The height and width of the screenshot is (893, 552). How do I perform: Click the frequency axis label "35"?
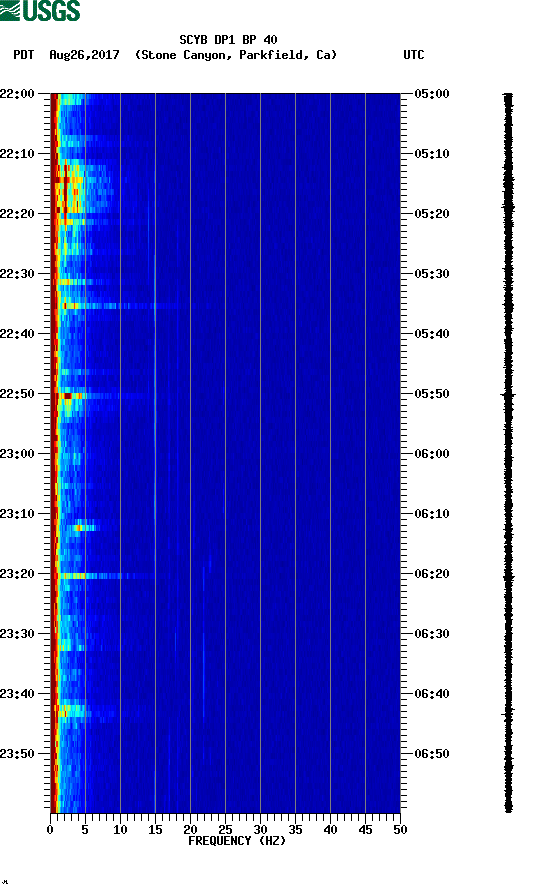(295, 830)
